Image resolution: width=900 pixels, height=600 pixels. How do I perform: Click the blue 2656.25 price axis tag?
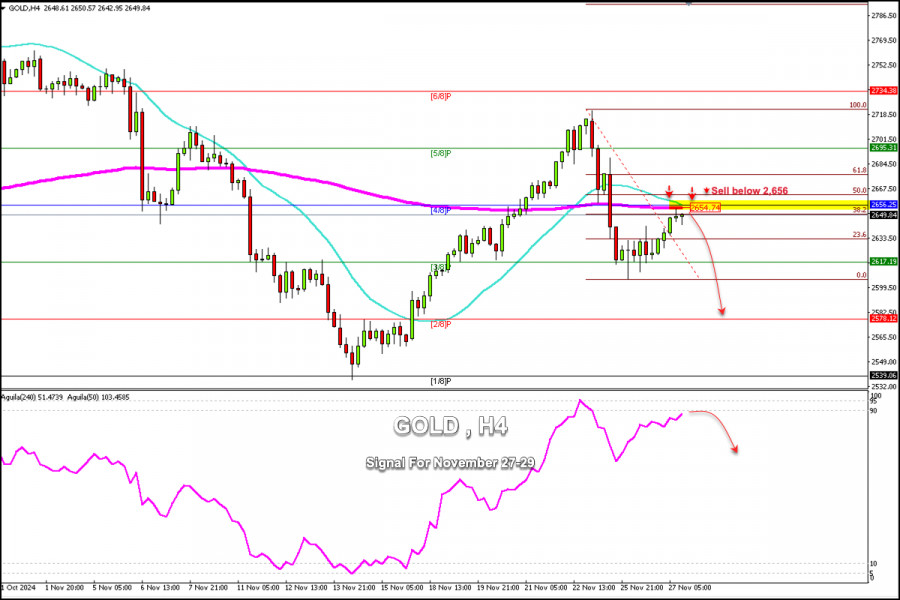883,204
